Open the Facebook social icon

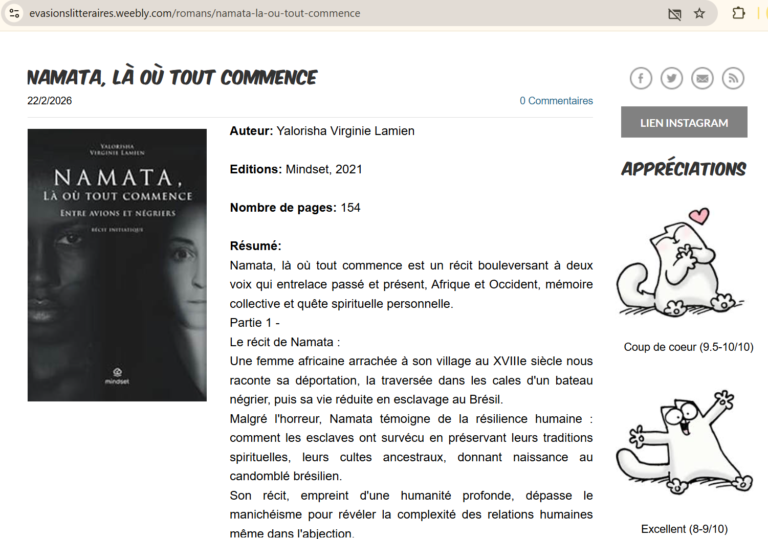point(641,78)
